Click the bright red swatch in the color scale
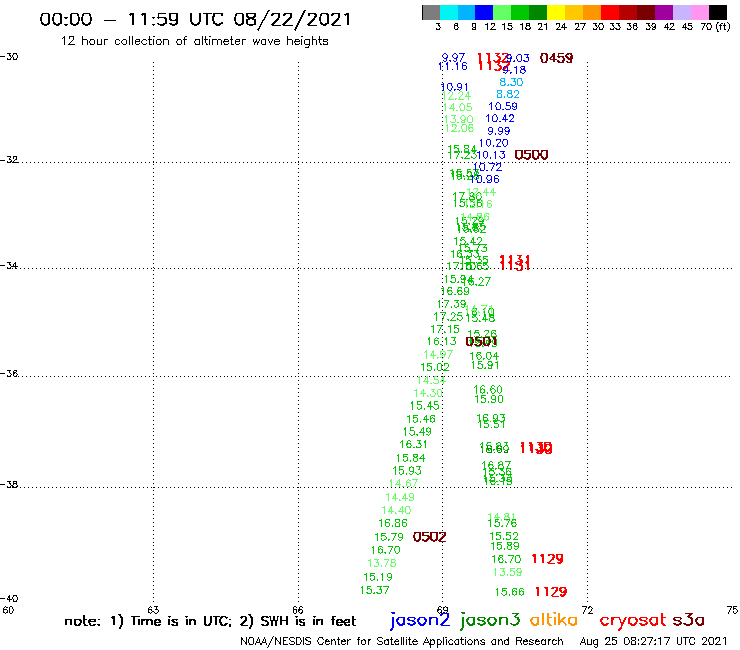The image size is (740, 650). pos(610,12)
